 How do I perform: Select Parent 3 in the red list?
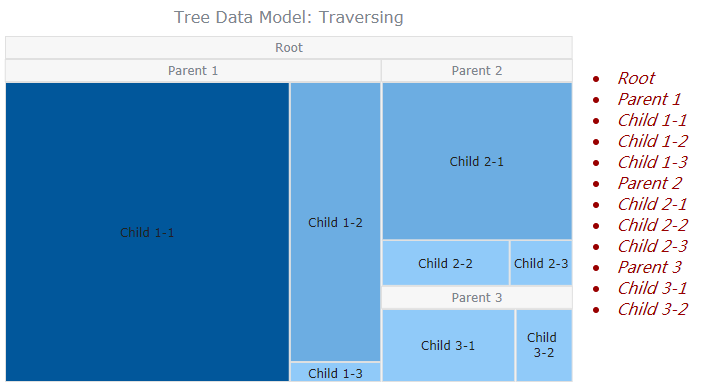(x=650, y=267)
